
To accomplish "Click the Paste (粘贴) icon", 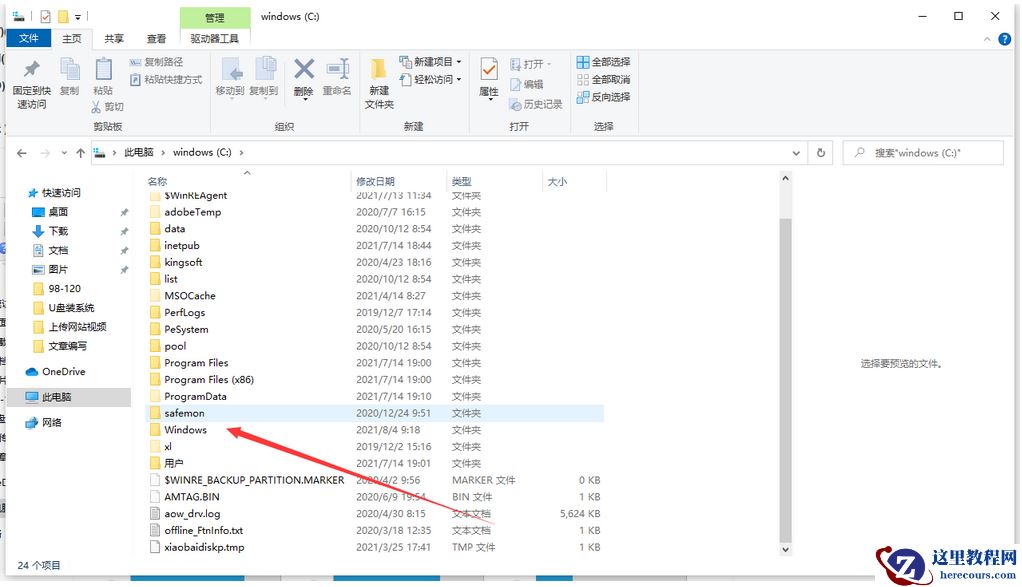I will click(x=103, y=78).
